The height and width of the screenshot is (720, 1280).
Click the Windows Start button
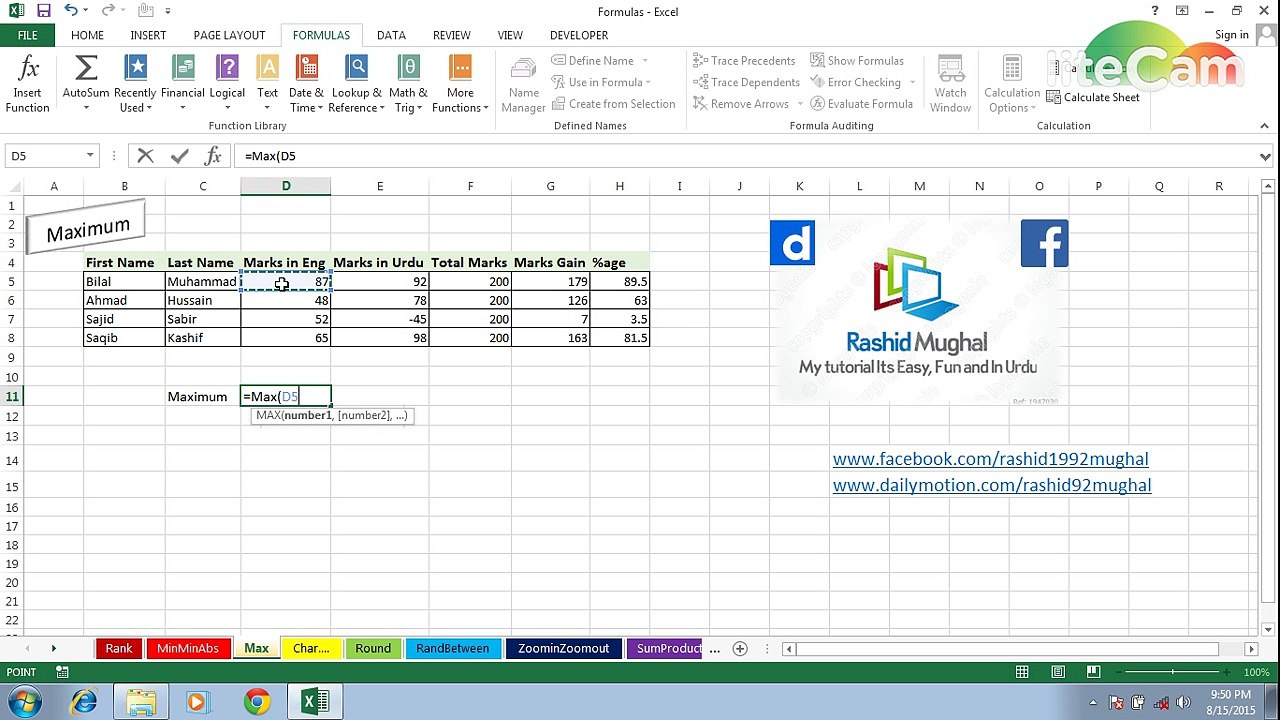click(25, 702)
